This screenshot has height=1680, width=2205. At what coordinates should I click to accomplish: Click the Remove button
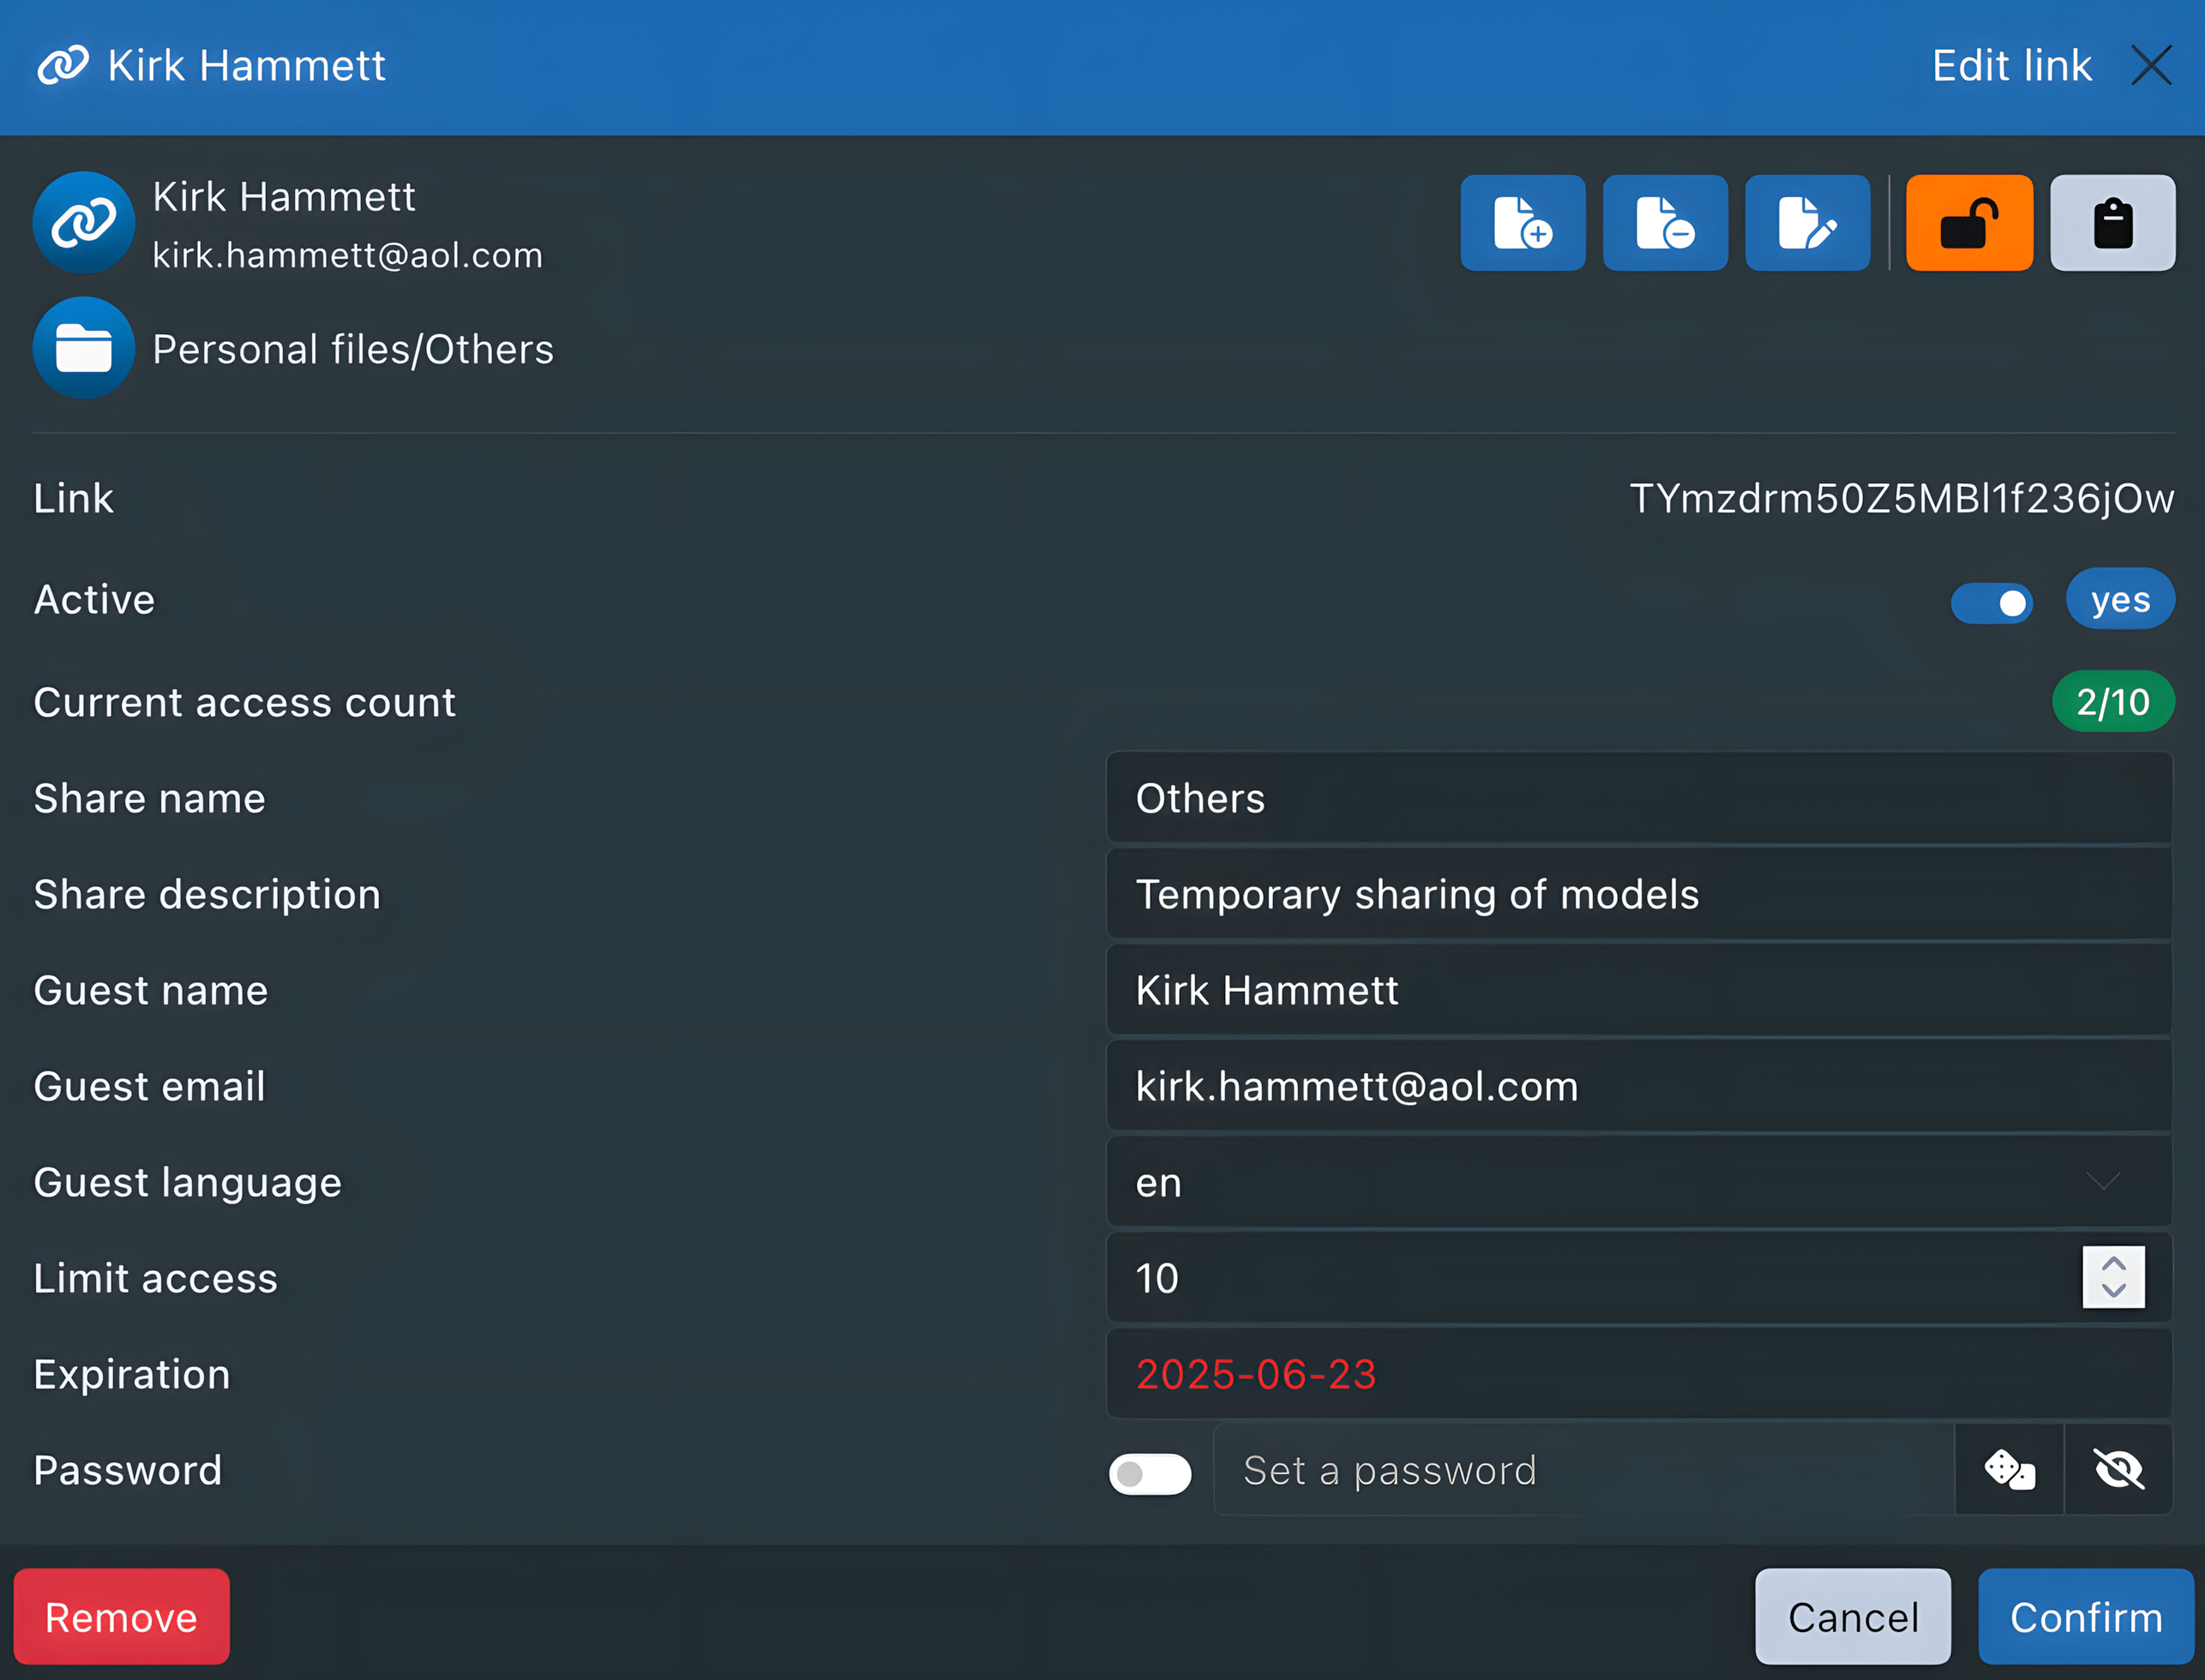coord(121,1617)
